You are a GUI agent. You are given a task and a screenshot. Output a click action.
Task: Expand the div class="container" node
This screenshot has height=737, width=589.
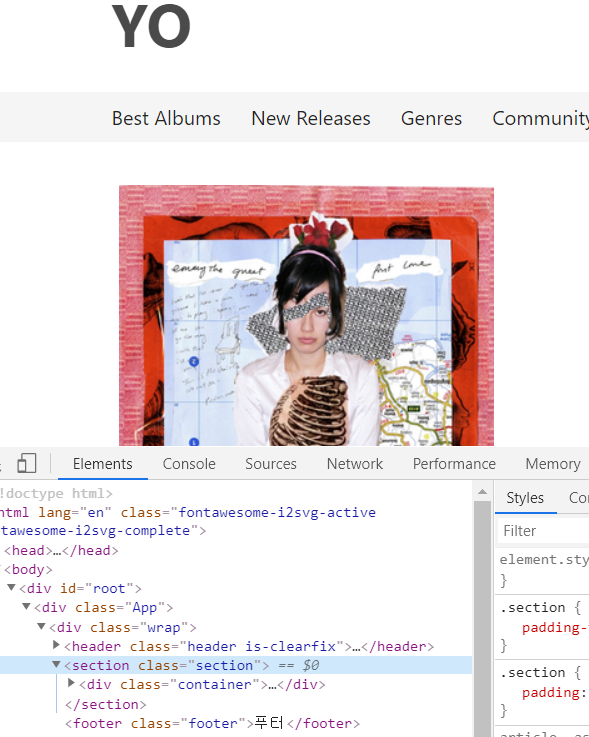[71, 683]
